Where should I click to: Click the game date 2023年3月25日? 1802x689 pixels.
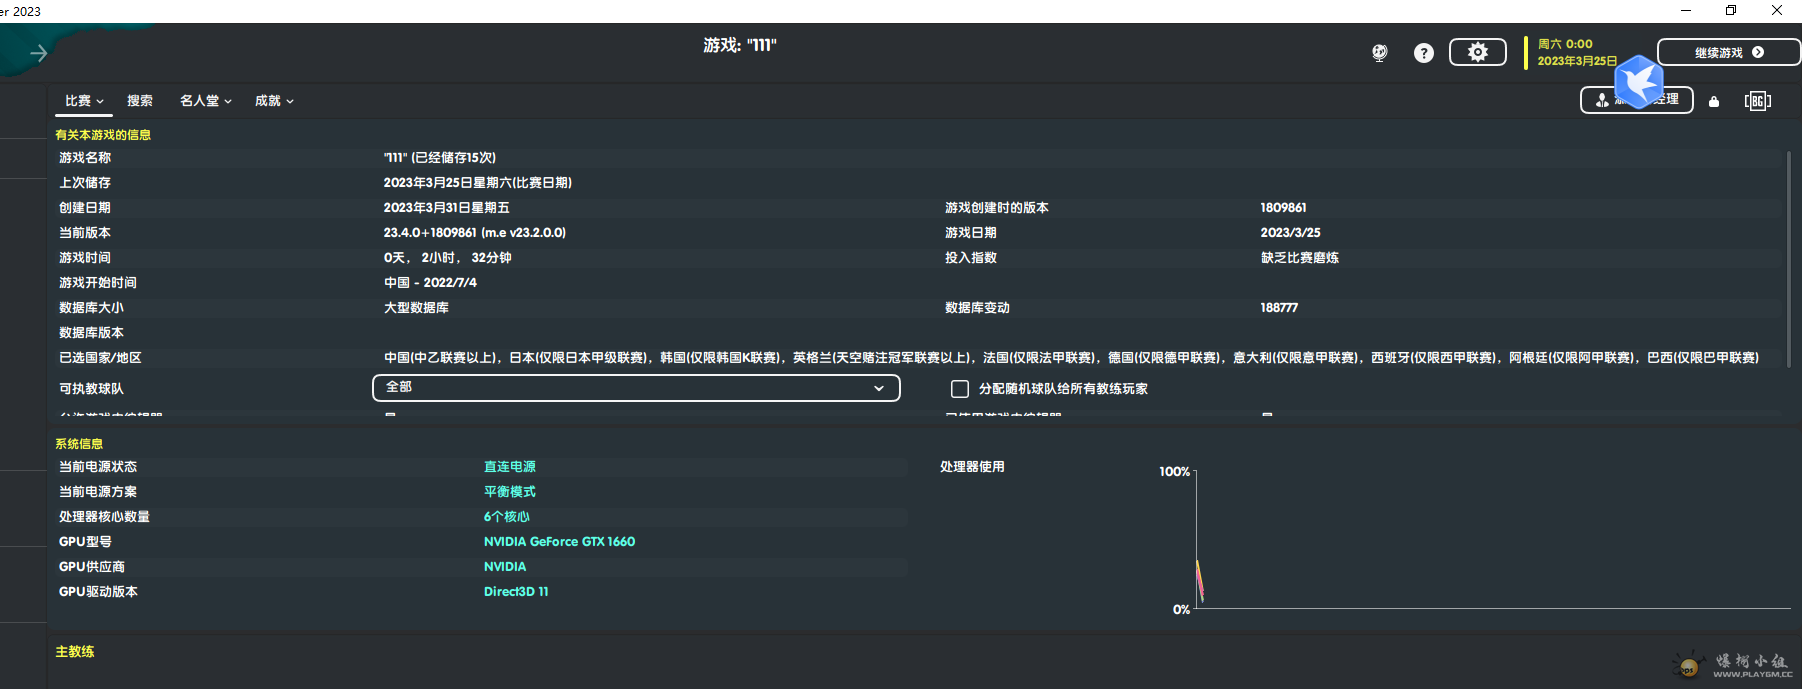coord(1576,61)
